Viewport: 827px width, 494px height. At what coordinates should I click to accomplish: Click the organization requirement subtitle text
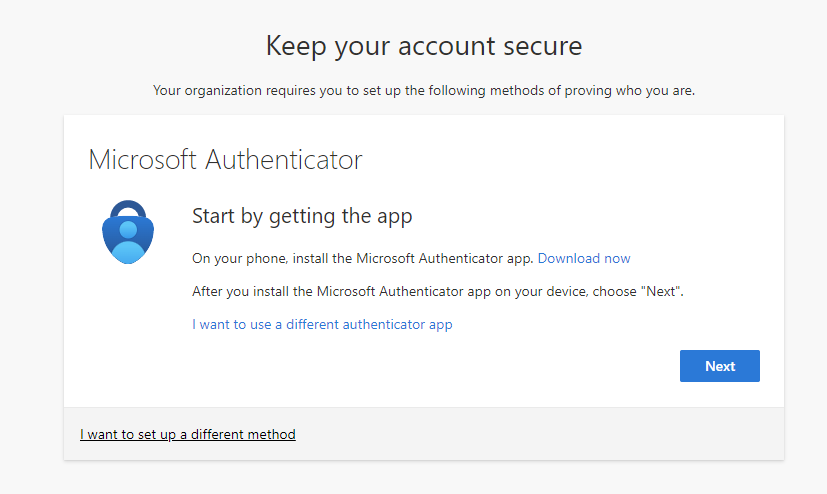click(x=424, y=91)
